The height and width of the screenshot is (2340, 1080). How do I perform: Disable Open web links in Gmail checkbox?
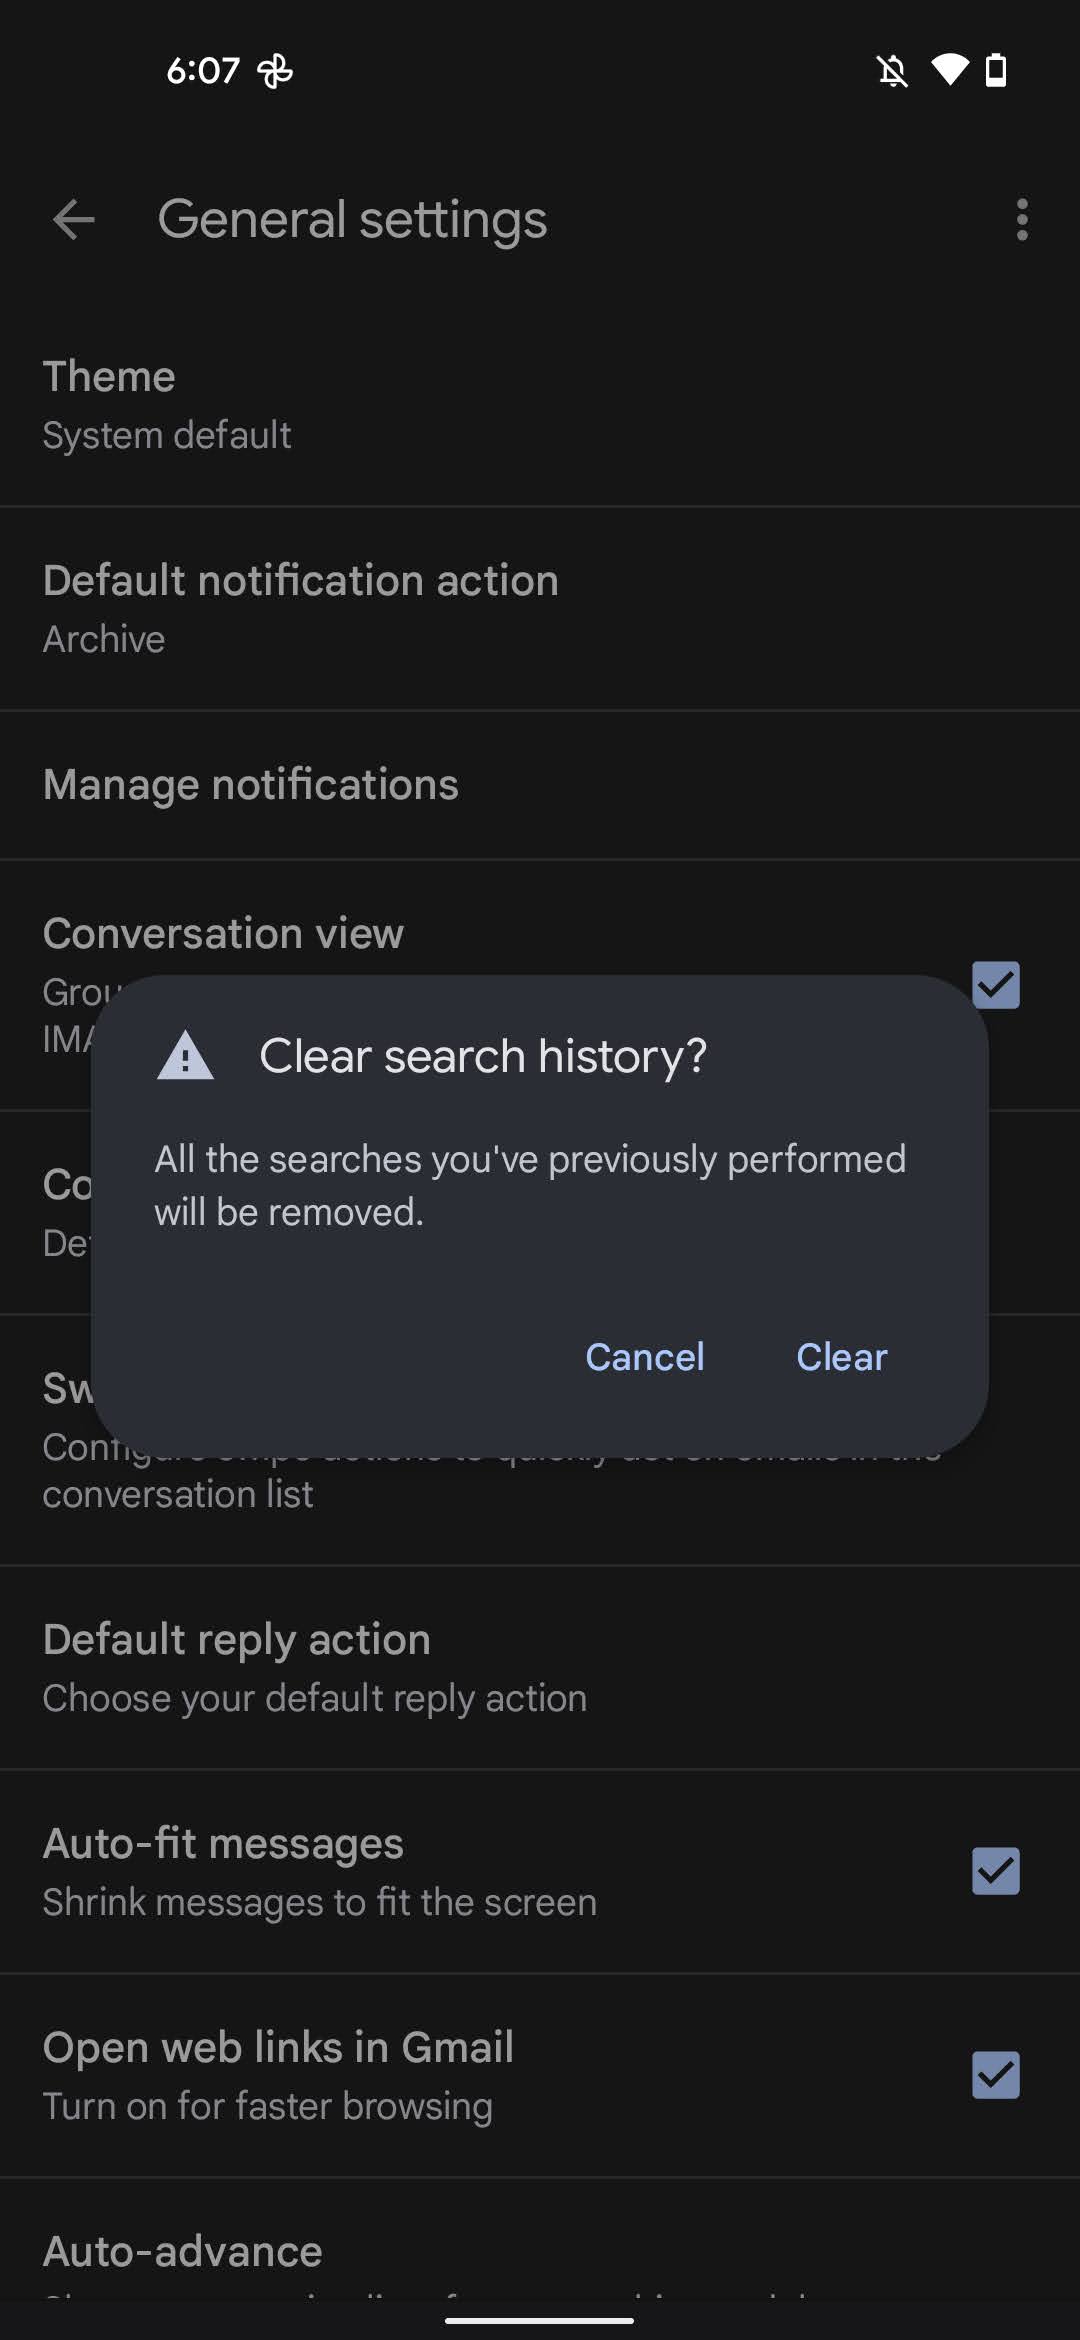coord(996,2075)
